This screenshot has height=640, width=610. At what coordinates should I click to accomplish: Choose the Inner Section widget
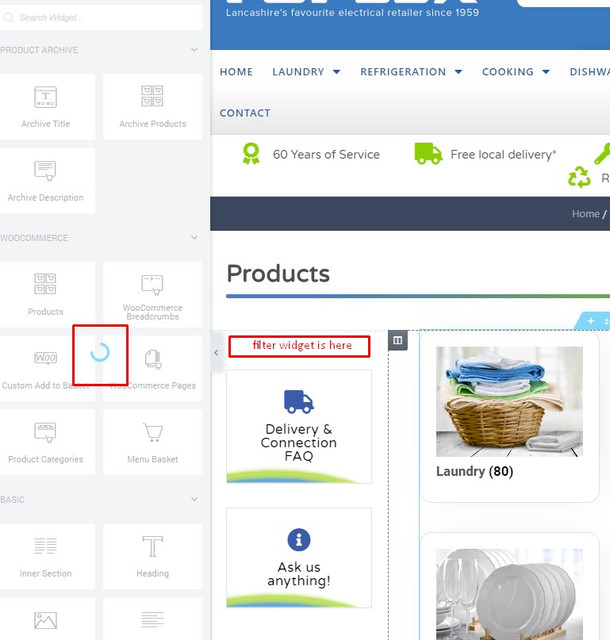[46, 556]
